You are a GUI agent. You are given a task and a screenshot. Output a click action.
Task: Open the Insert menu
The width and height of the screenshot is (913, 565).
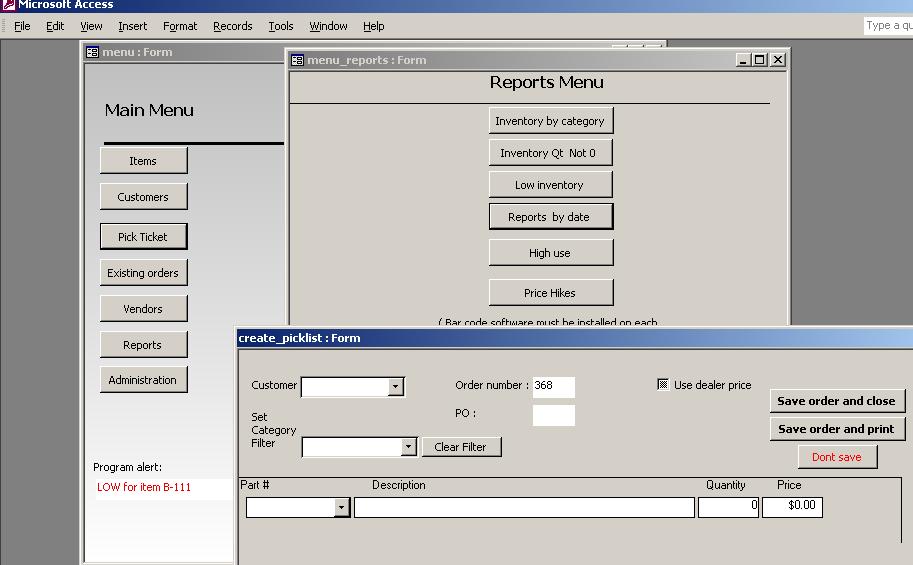[133, 26]
